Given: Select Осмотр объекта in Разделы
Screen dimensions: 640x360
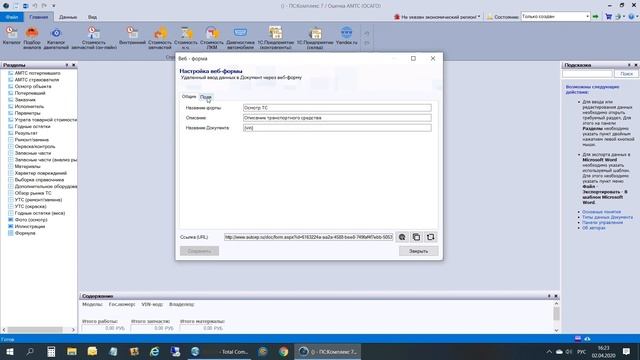Looking at the screenshot, I should pyautogui.click(x=33, y=87).
